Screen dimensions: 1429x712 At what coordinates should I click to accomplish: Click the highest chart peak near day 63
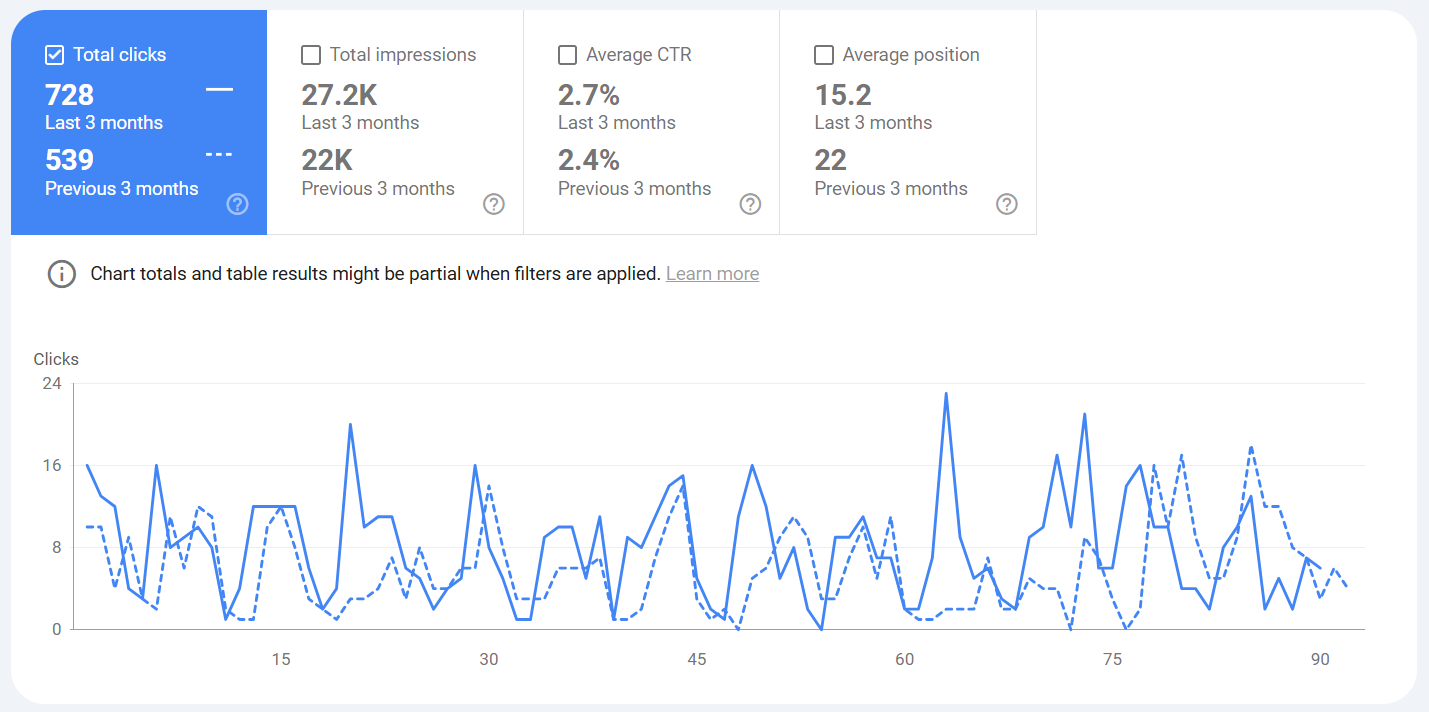pos(946,394)
